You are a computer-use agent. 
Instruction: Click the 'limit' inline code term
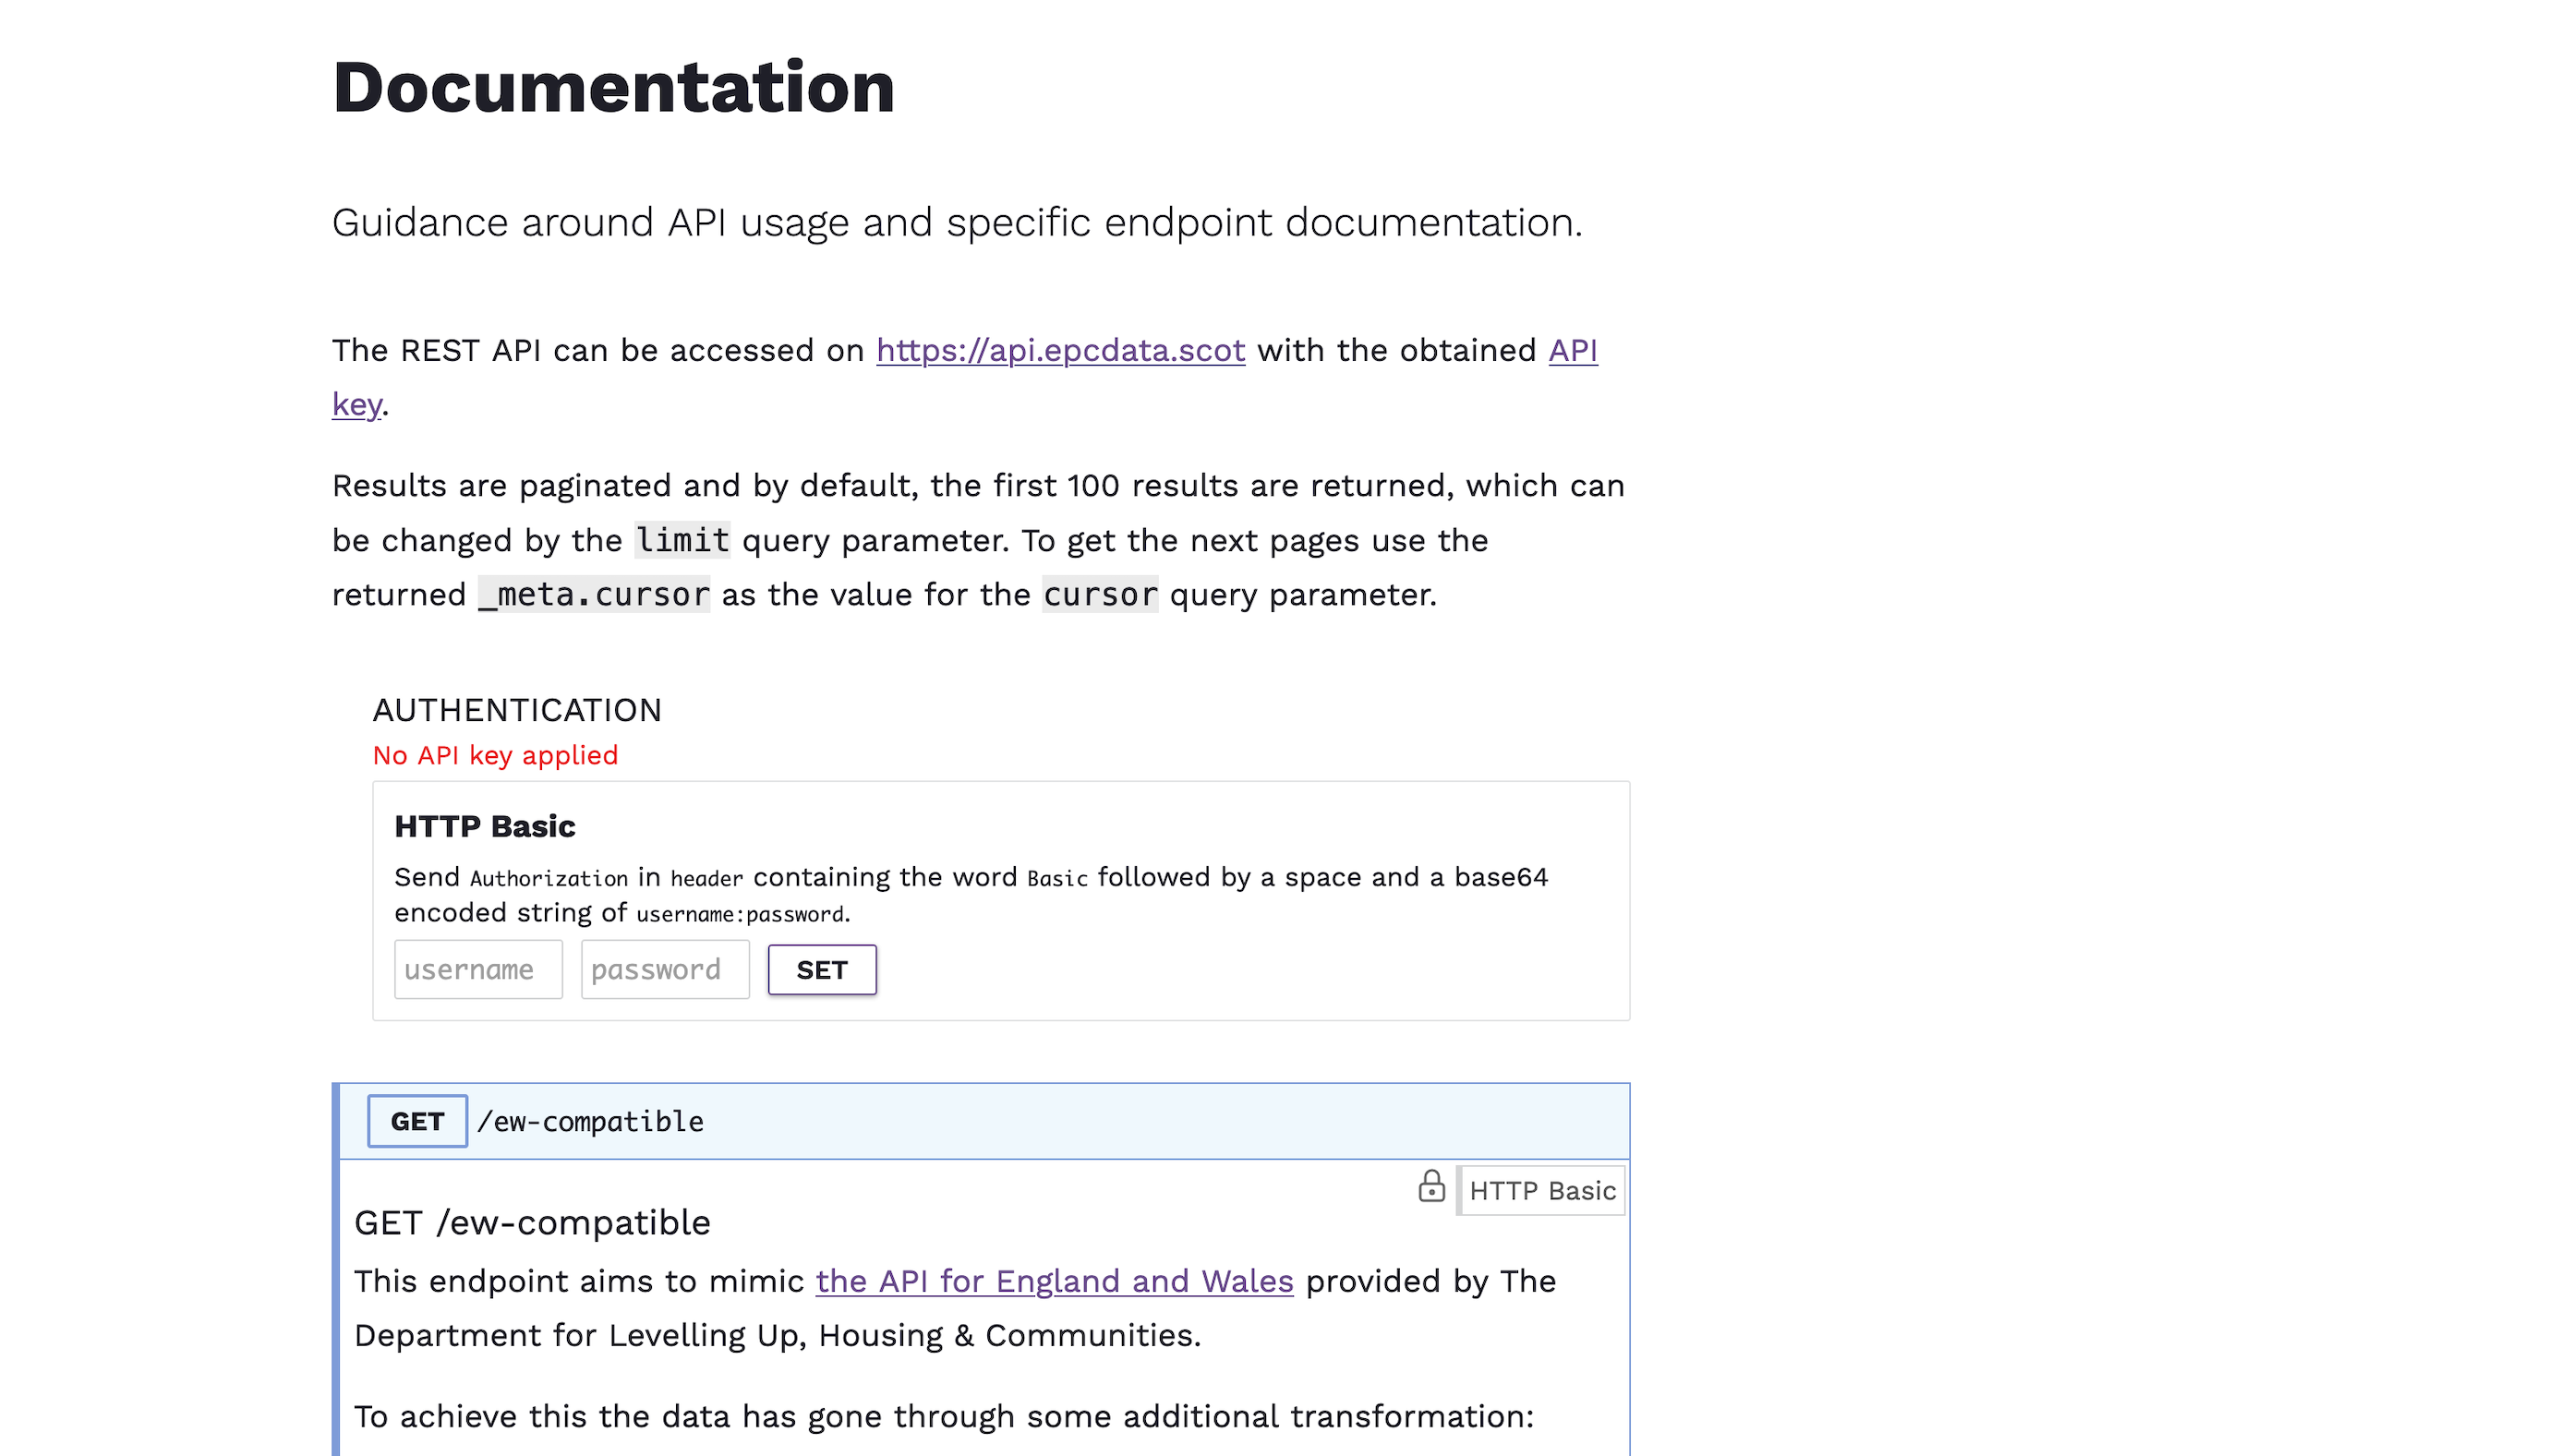click(x=682, y=540)
